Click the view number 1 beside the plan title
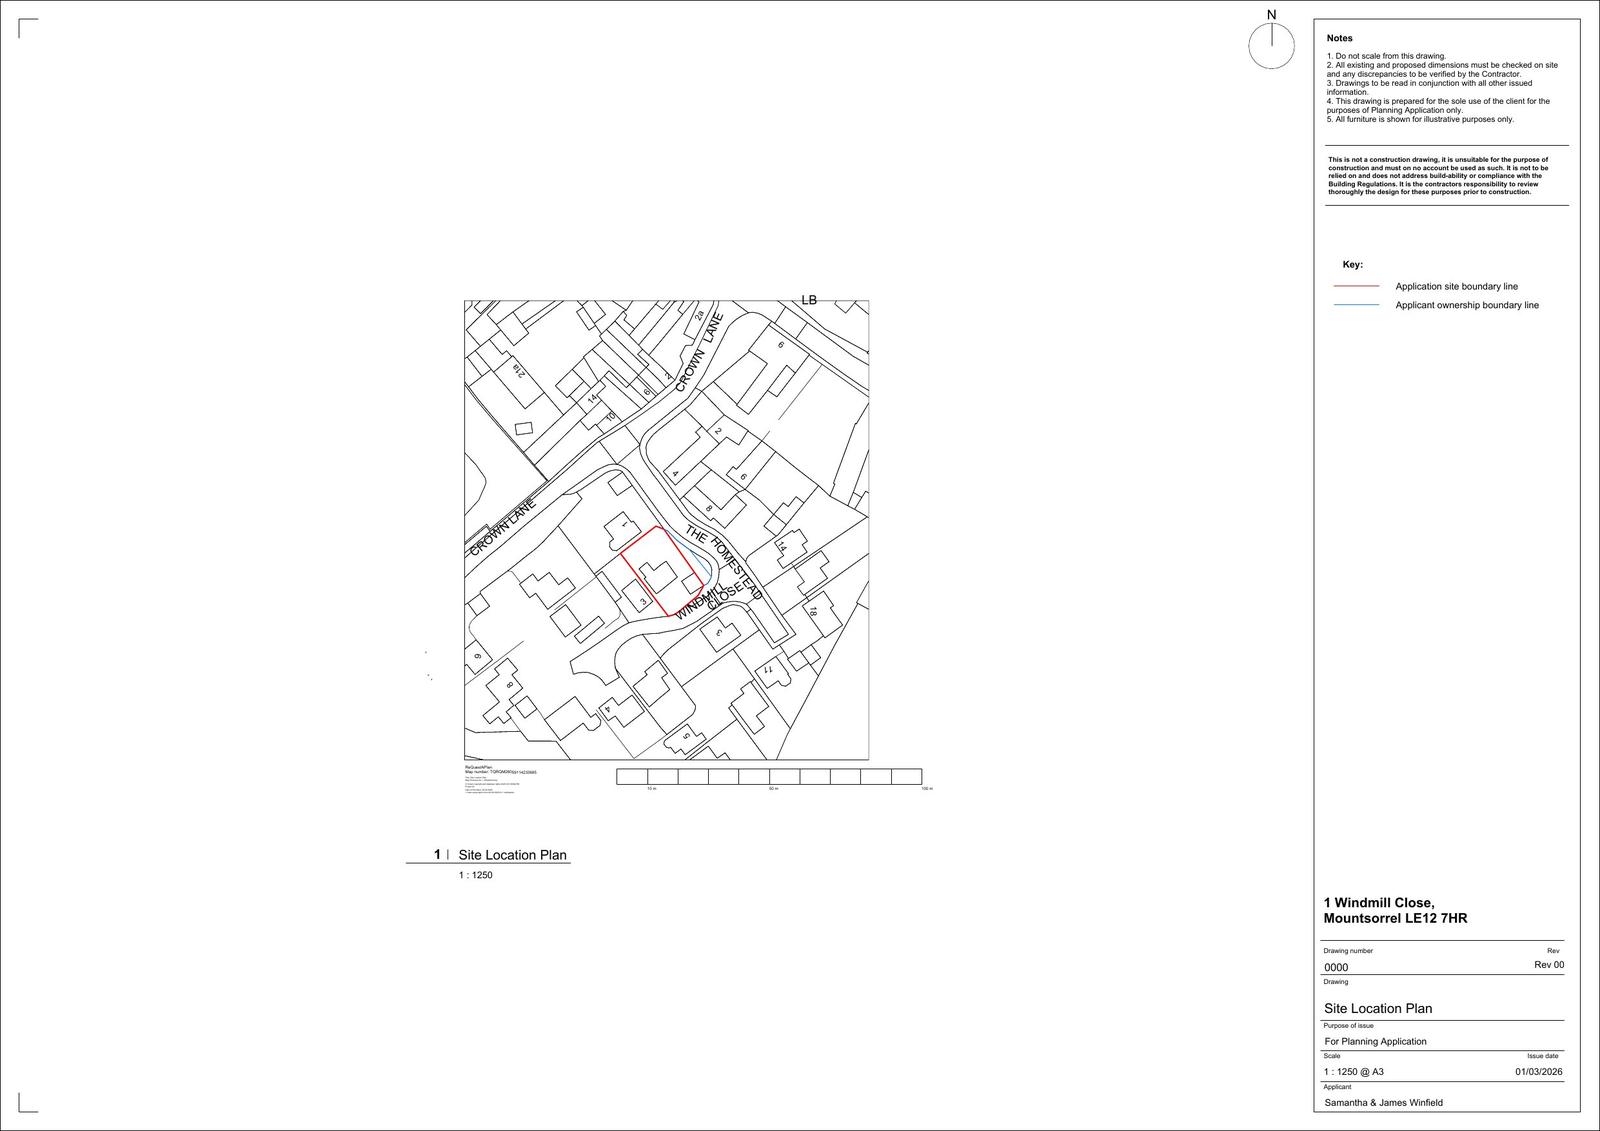The width and height of the screenshot is (1600, 1131). tap(437, 854)
